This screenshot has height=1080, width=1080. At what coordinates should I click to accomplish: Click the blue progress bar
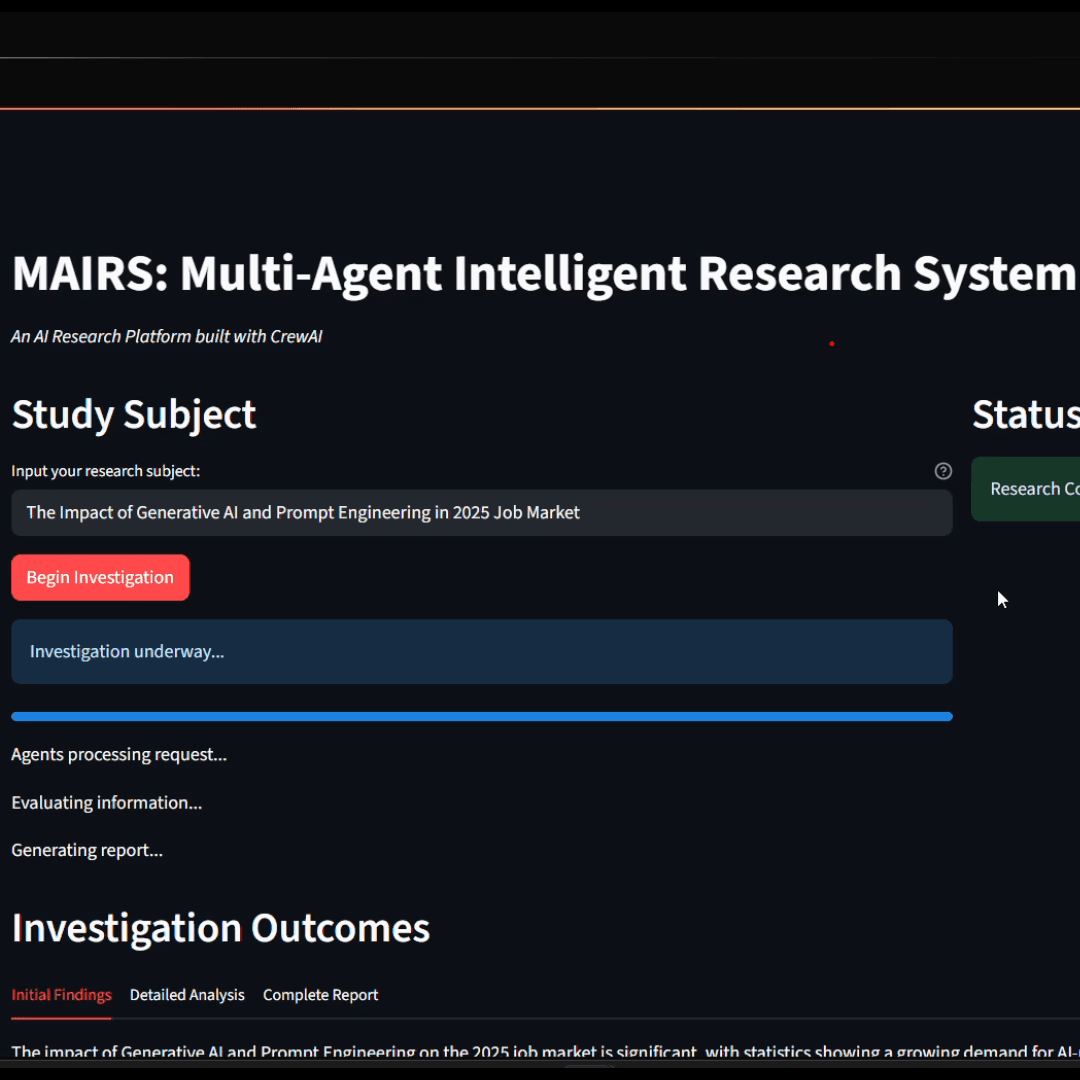click(x=482, y=716)
